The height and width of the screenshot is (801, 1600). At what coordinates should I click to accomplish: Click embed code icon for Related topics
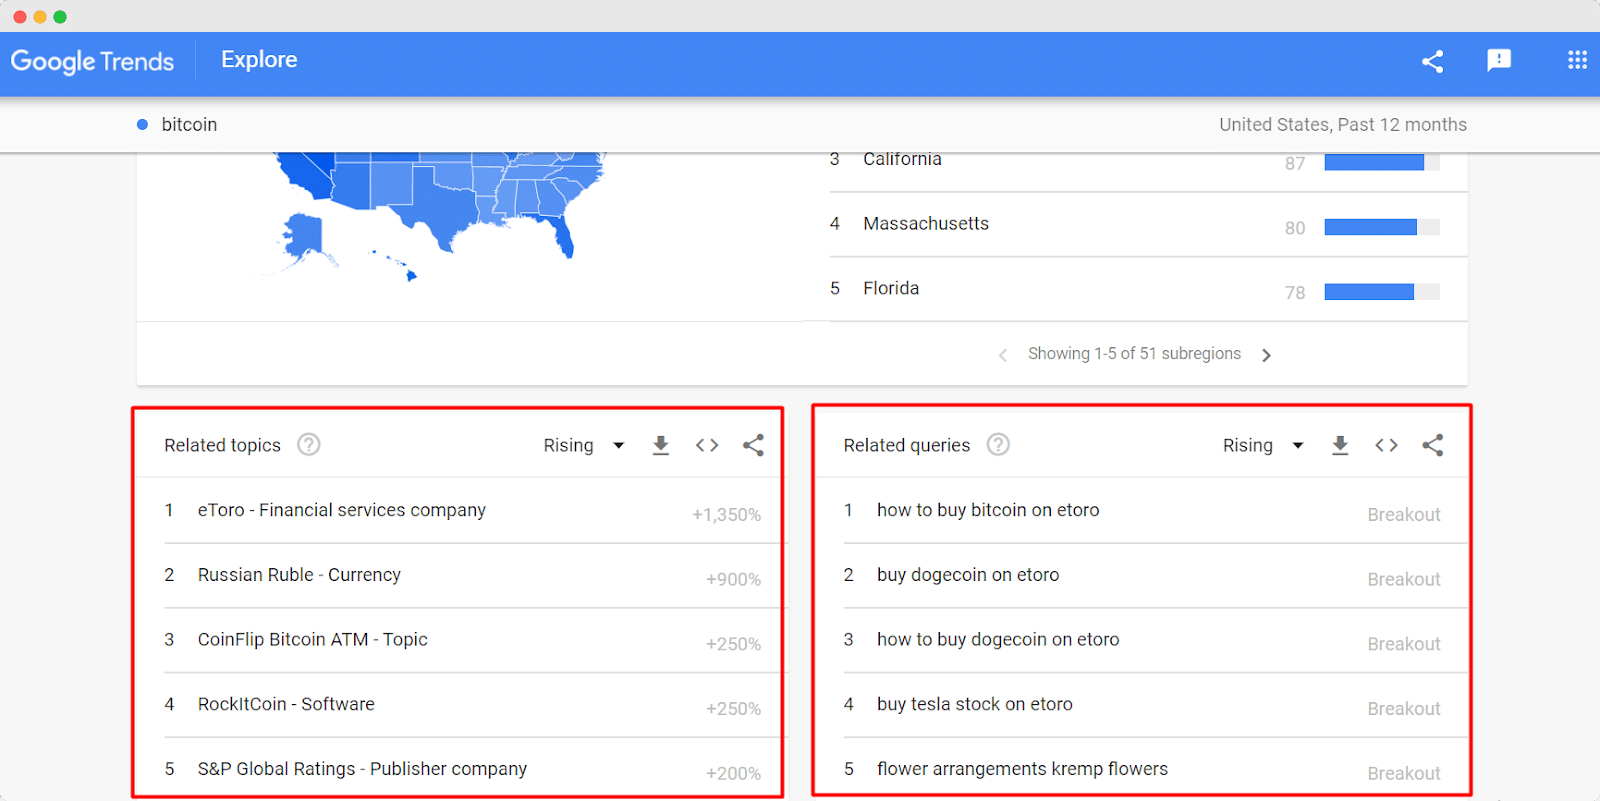coord(707,445)
